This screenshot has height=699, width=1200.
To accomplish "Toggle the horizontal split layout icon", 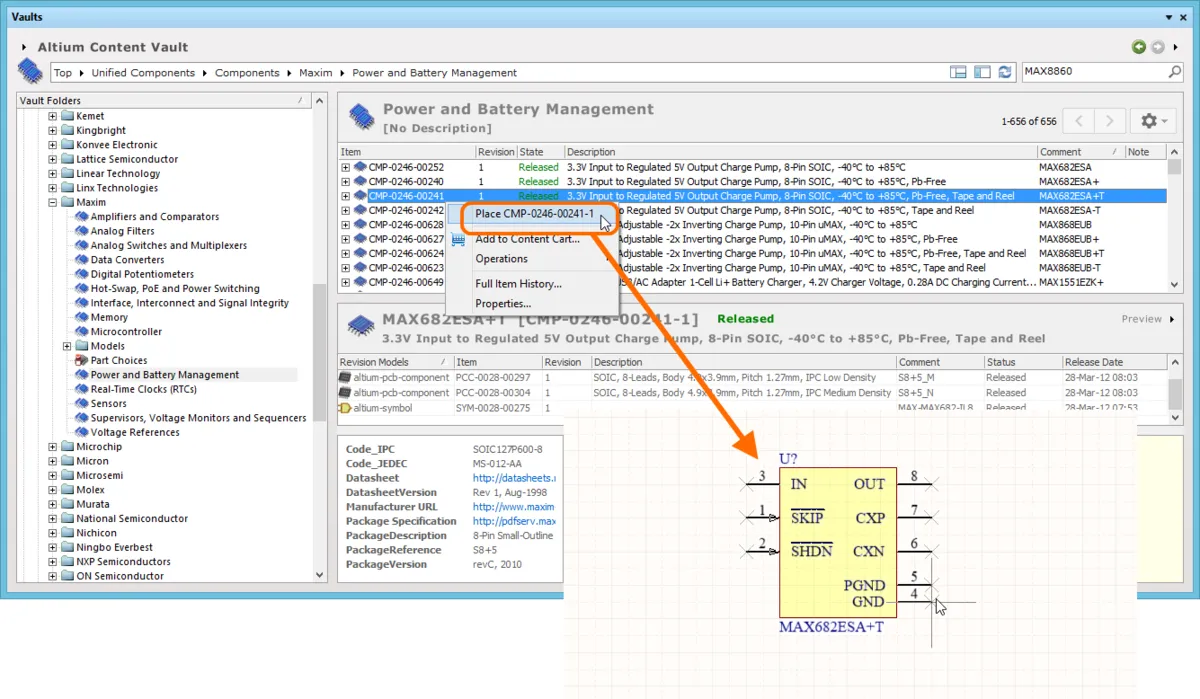I will (958, 72).
